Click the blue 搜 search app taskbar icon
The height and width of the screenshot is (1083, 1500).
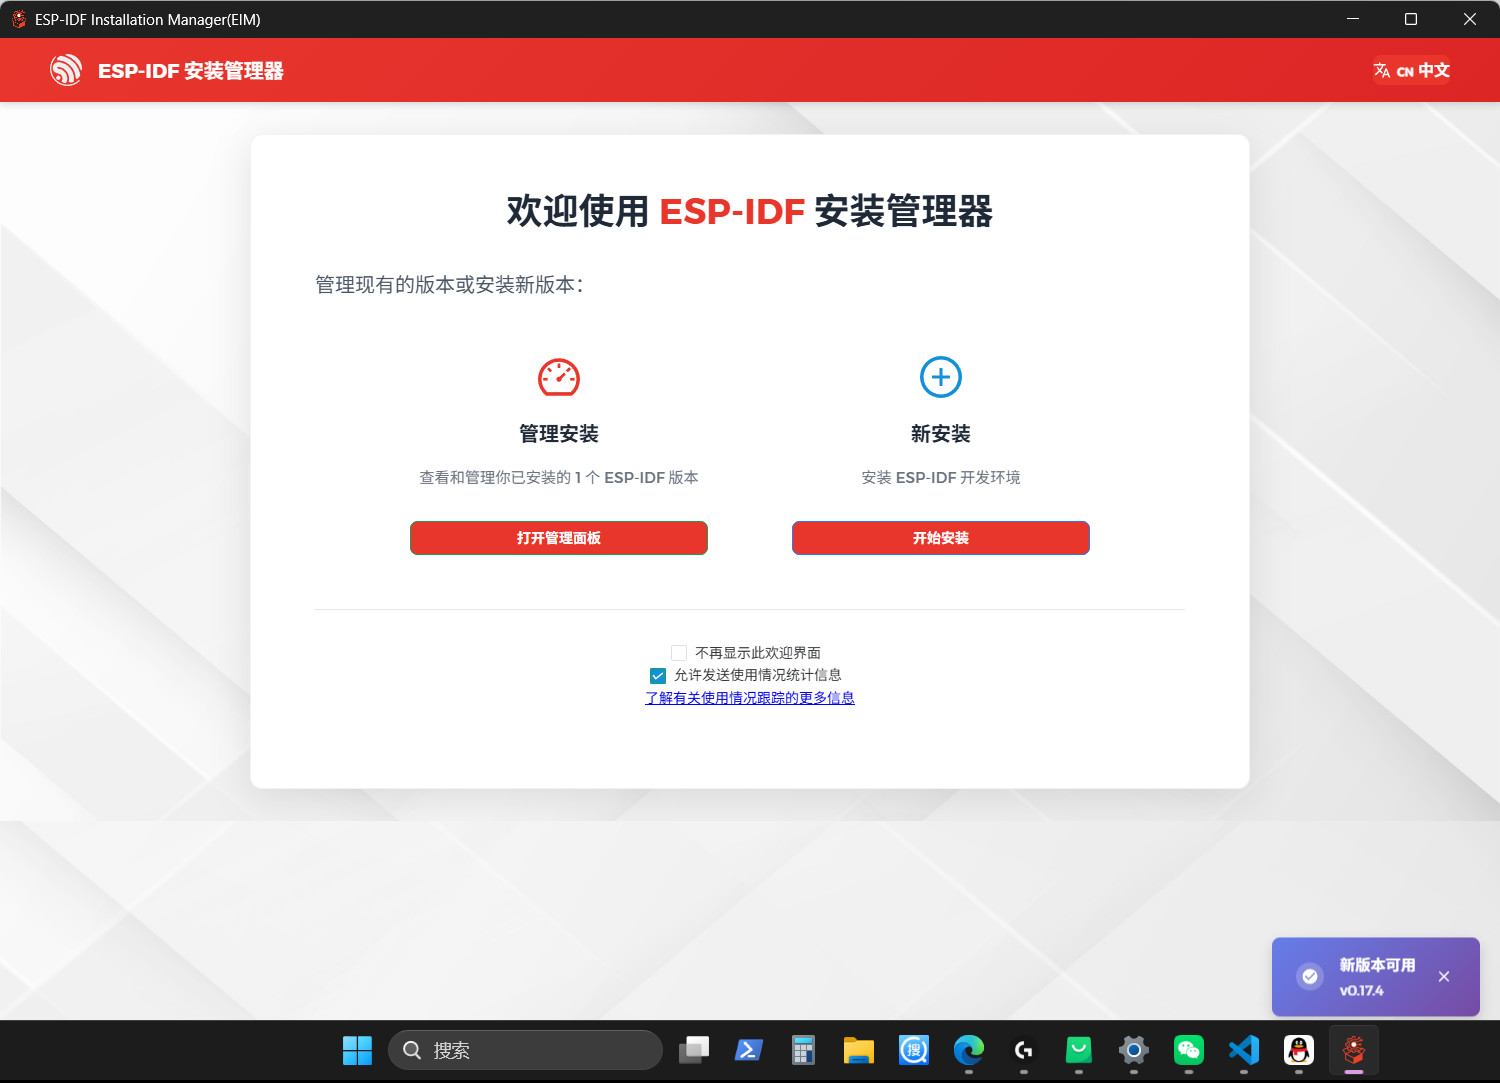click(x=914, y=1051)
